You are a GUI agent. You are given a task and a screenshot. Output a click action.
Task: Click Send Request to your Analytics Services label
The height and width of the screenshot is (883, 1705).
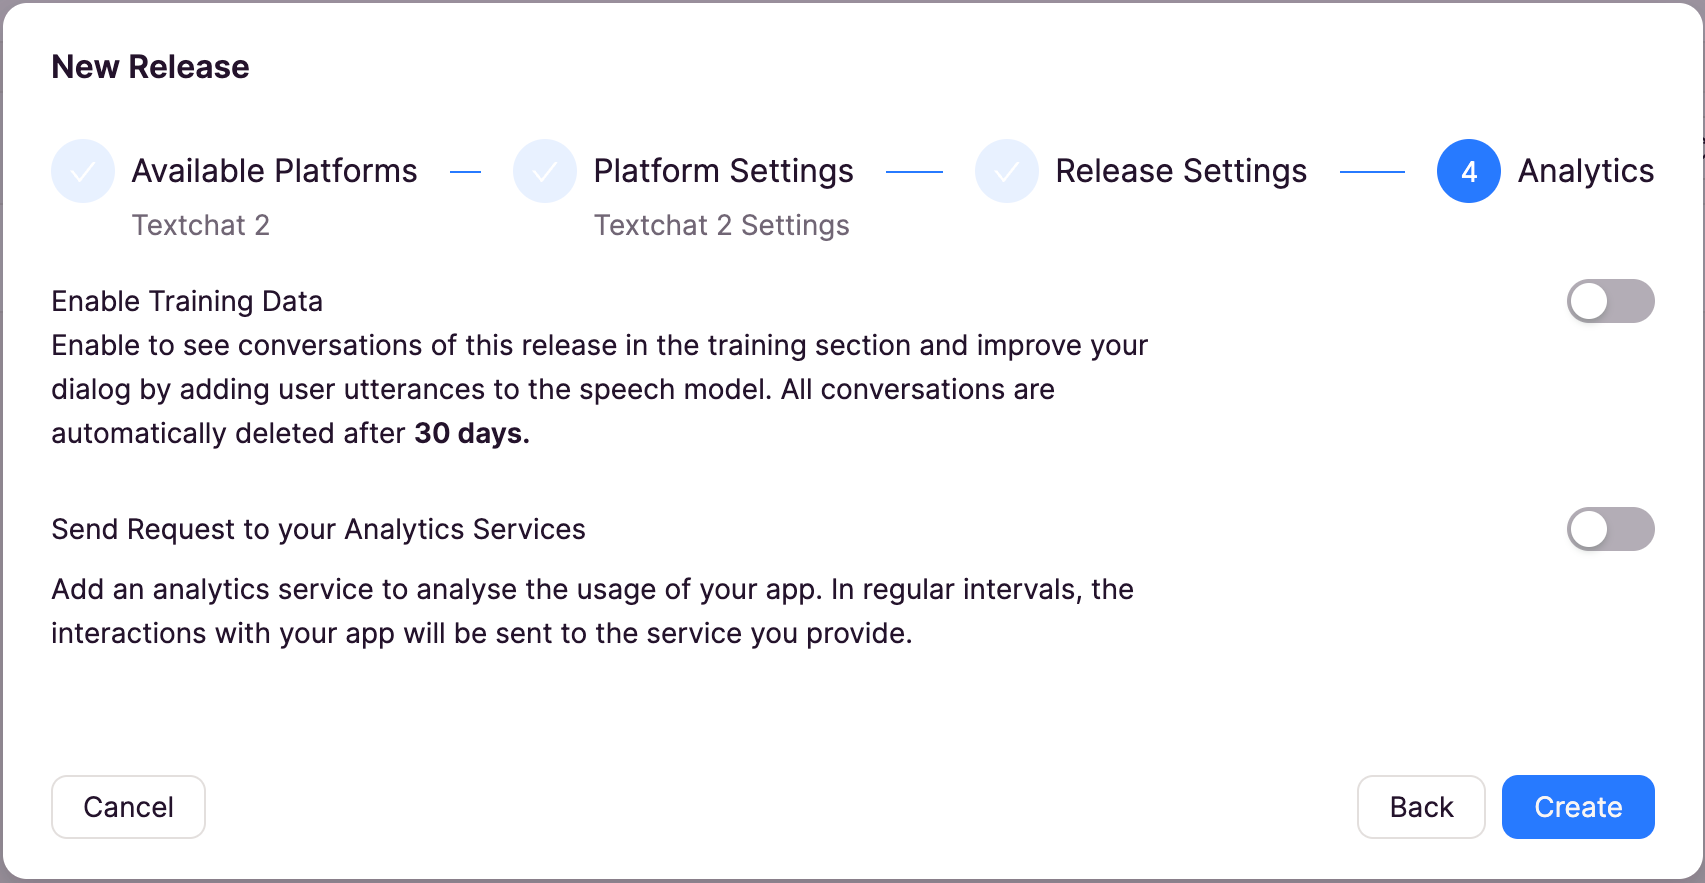pos(318,529)
